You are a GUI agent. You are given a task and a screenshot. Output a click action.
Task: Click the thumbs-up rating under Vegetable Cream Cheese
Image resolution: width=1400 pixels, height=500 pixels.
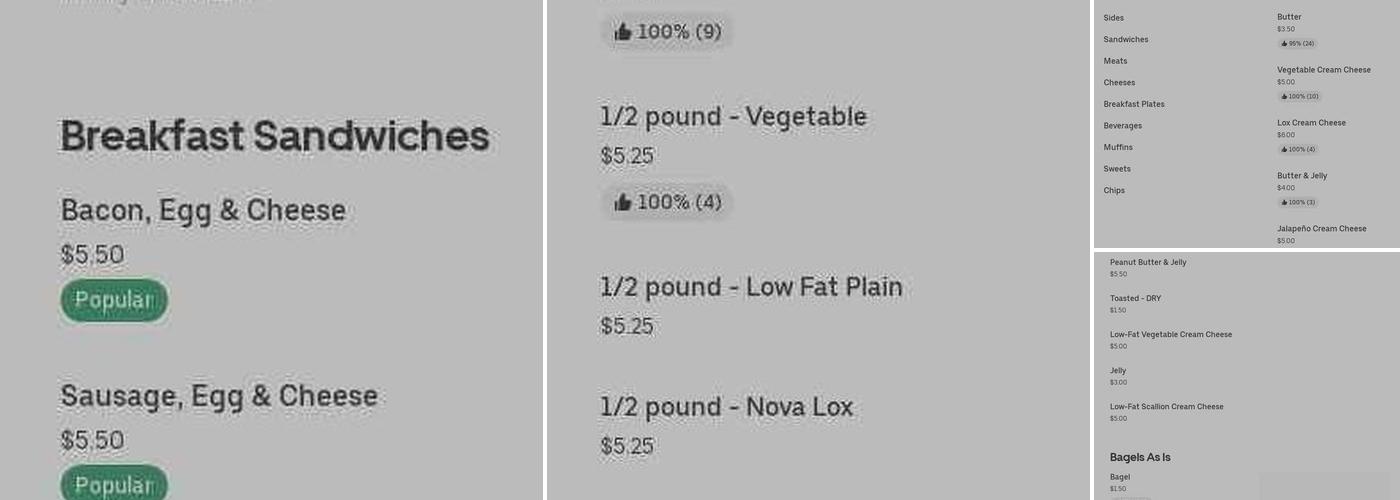[1299, 97]
